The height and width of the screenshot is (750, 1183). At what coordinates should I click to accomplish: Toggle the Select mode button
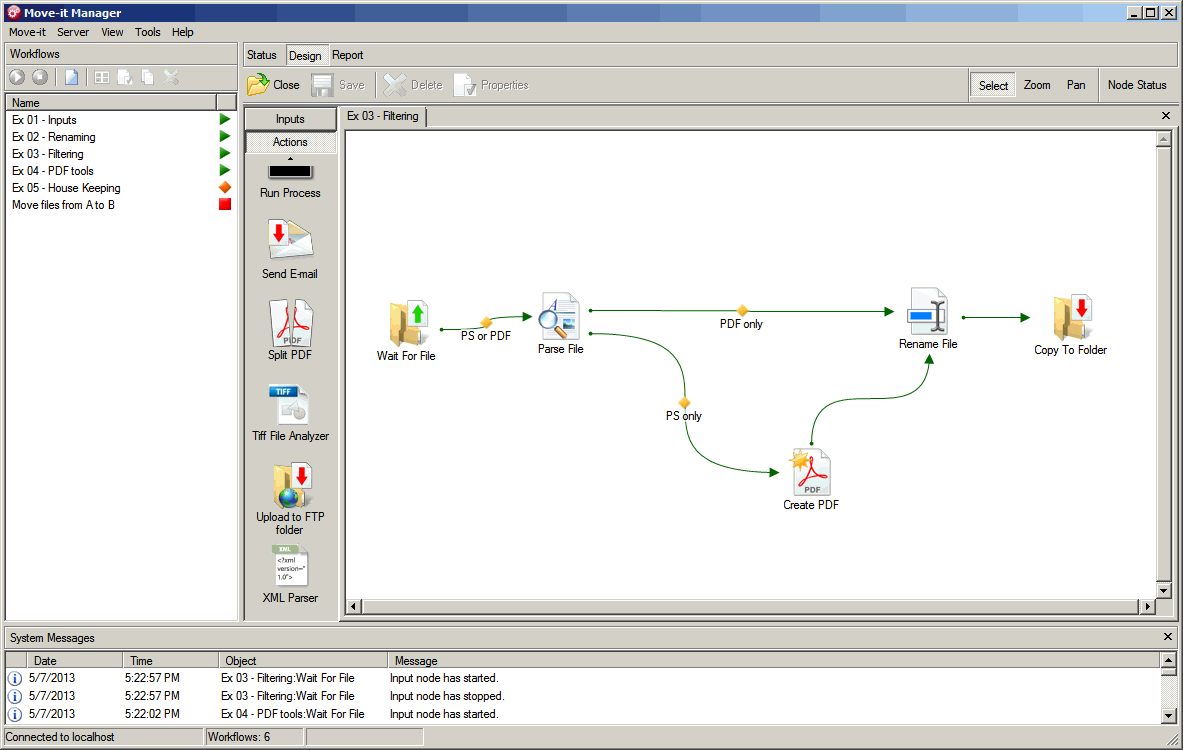coord(993,86)
